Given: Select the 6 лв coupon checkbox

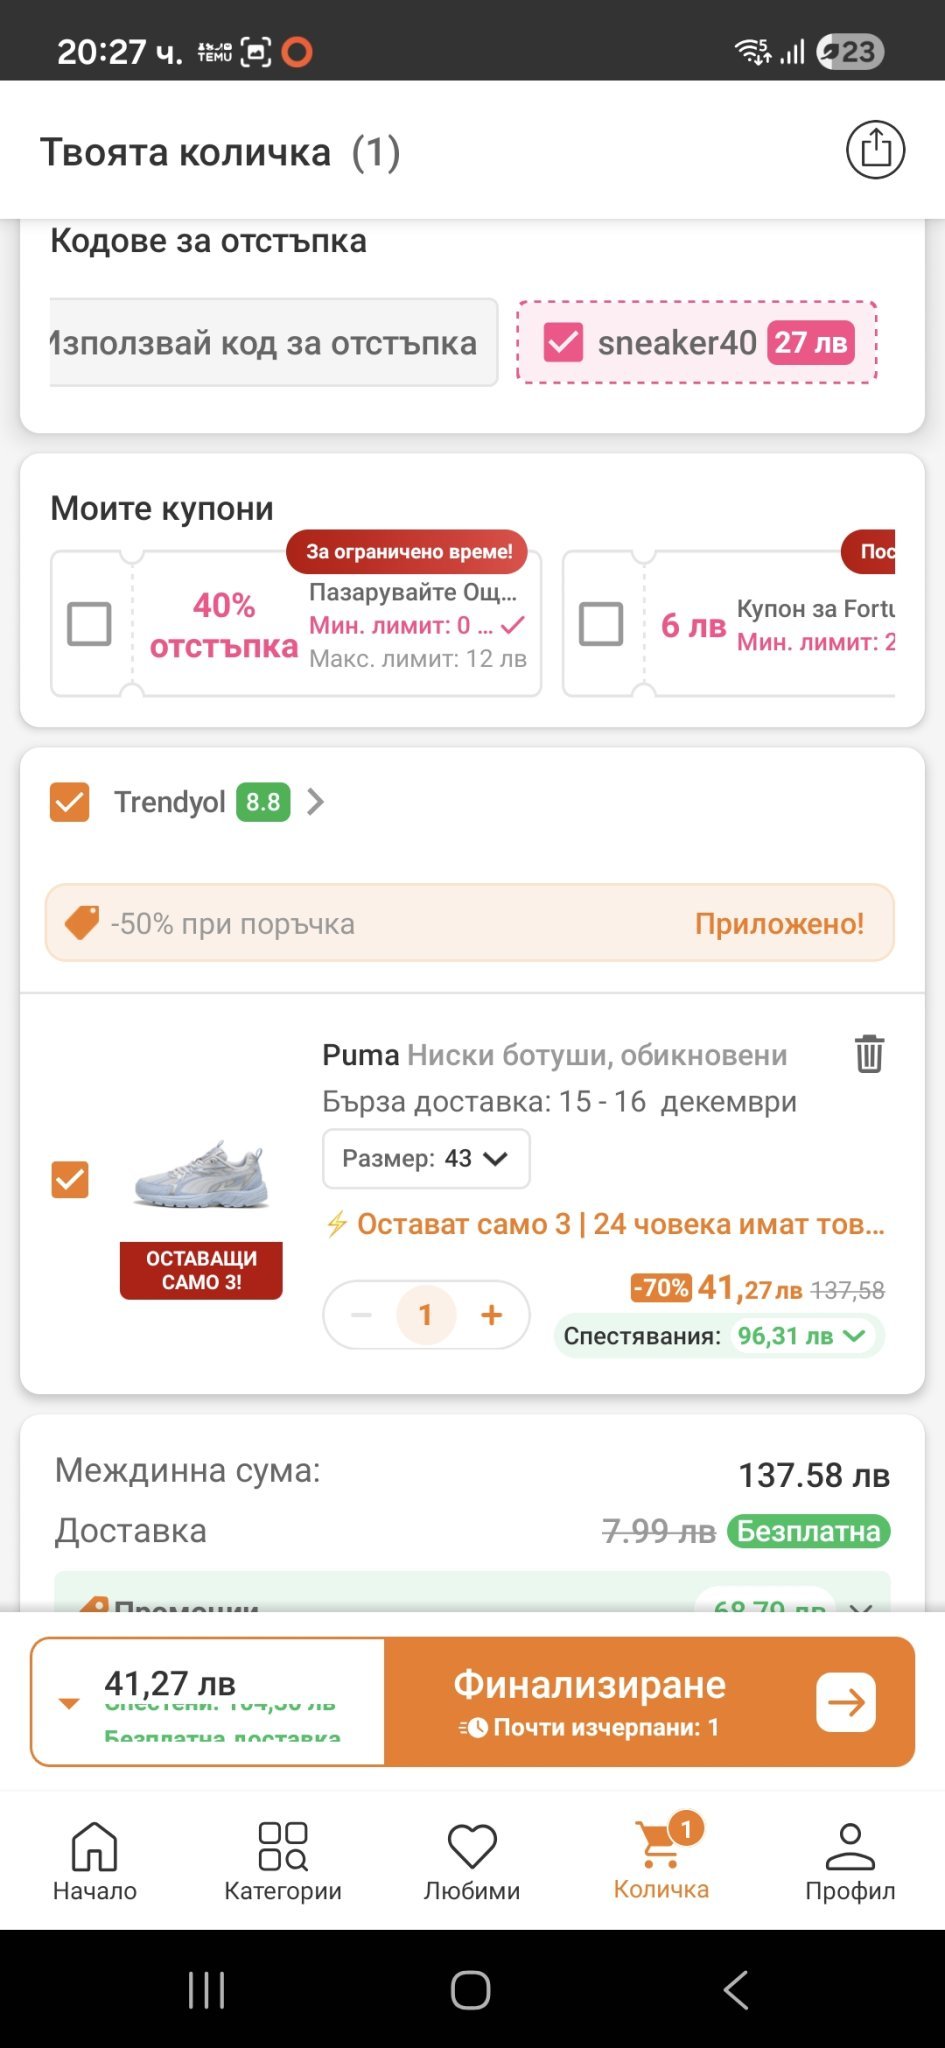Looking at the screenshot, I should tap(601, 624).
